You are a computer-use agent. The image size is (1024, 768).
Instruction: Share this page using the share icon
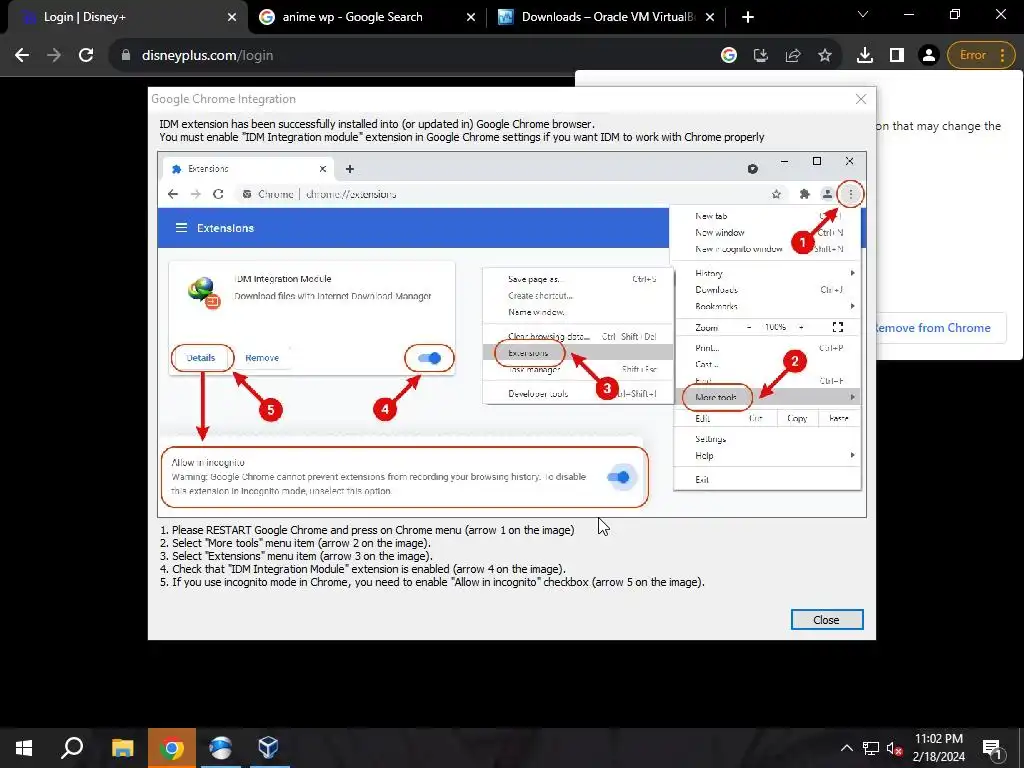(793, 56)
